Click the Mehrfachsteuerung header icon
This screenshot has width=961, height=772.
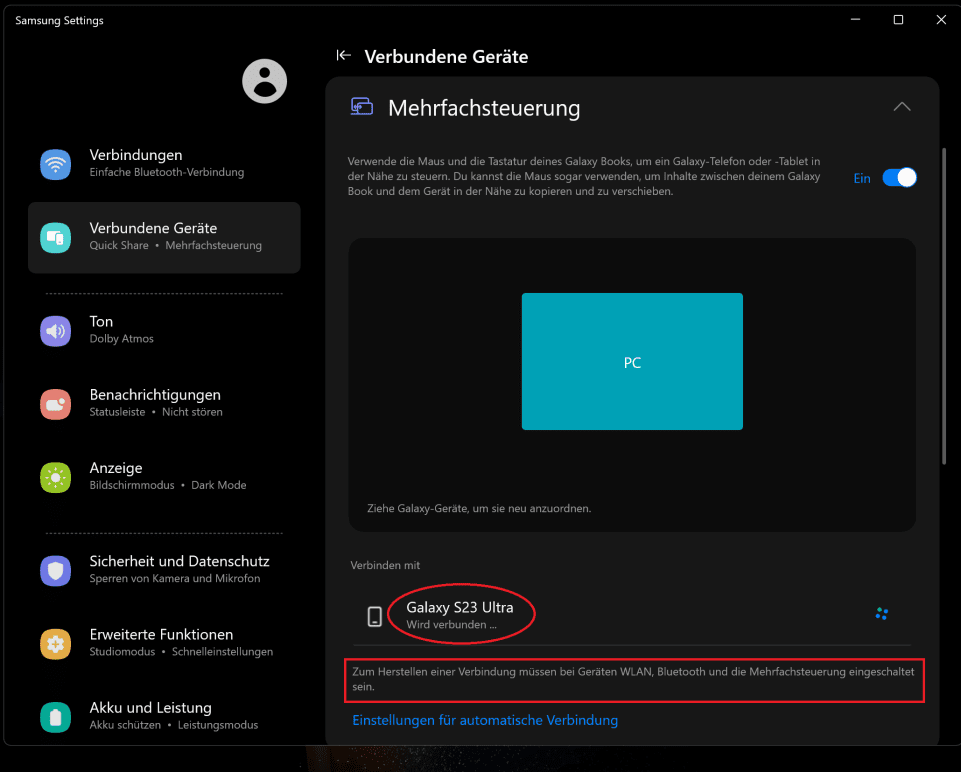[362, 107]
